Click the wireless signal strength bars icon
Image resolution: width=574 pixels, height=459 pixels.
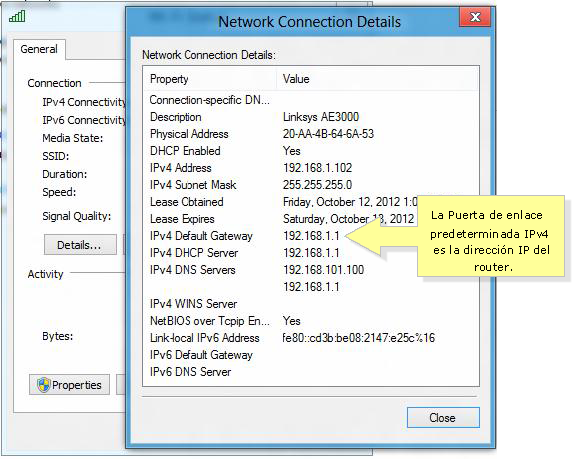[17, 16]
